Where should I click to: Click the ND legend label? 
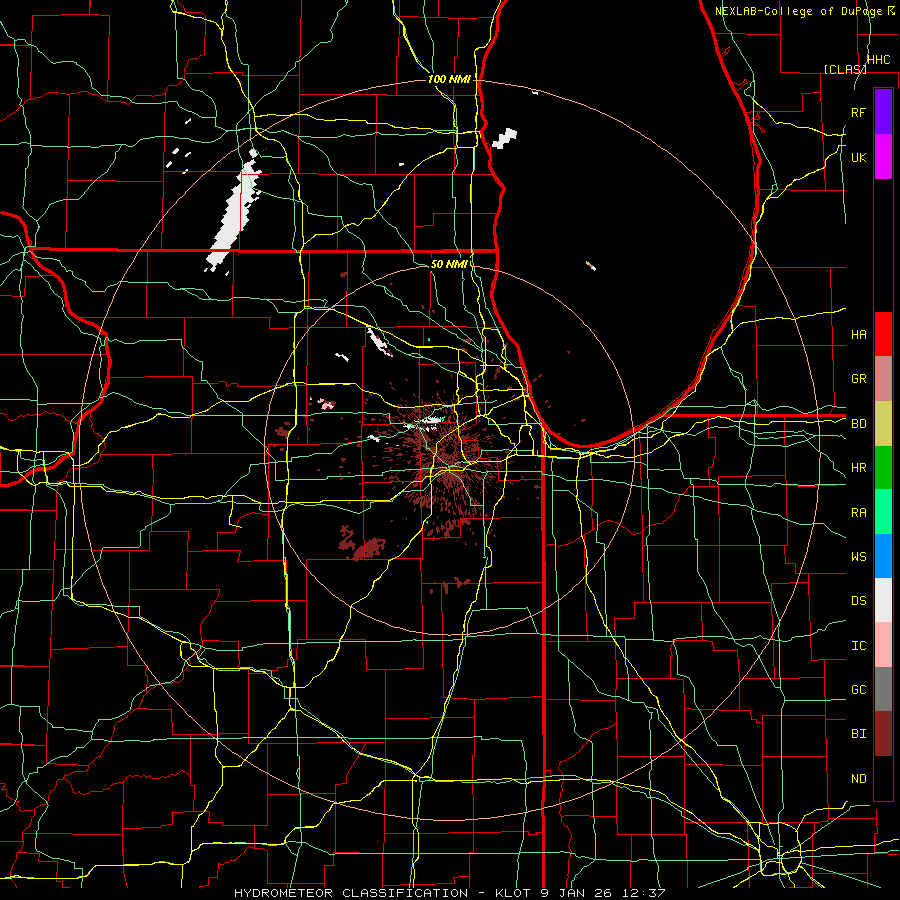click(x=858, y=779)
